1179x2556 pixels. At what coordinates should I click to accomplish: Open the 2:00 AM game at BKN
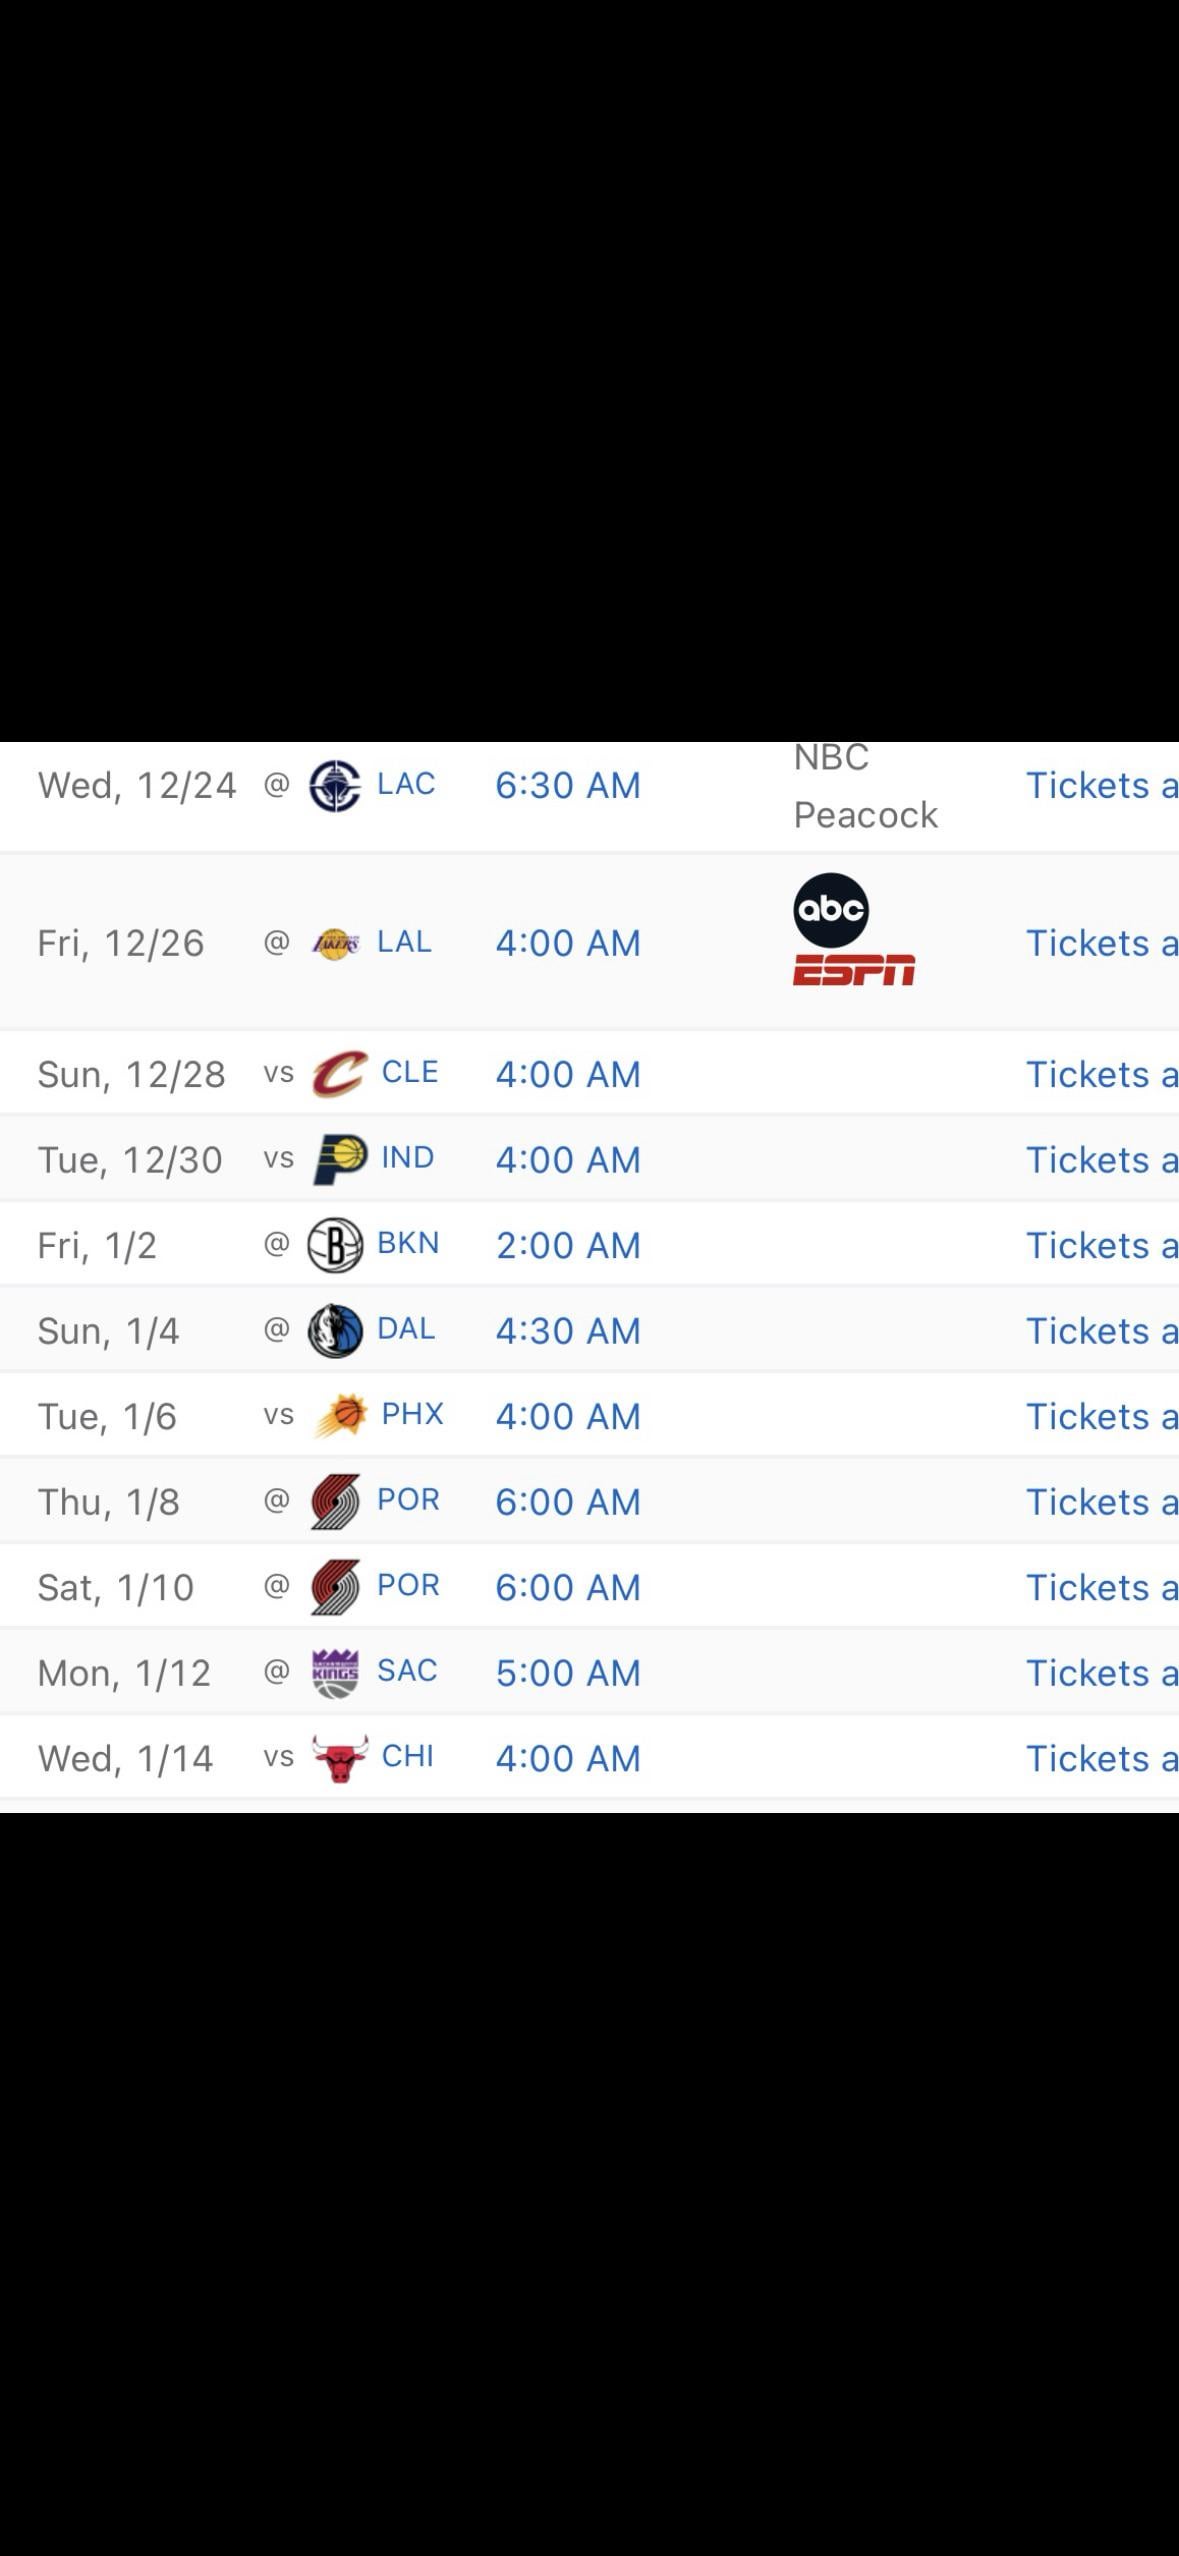click(568, 1246)
